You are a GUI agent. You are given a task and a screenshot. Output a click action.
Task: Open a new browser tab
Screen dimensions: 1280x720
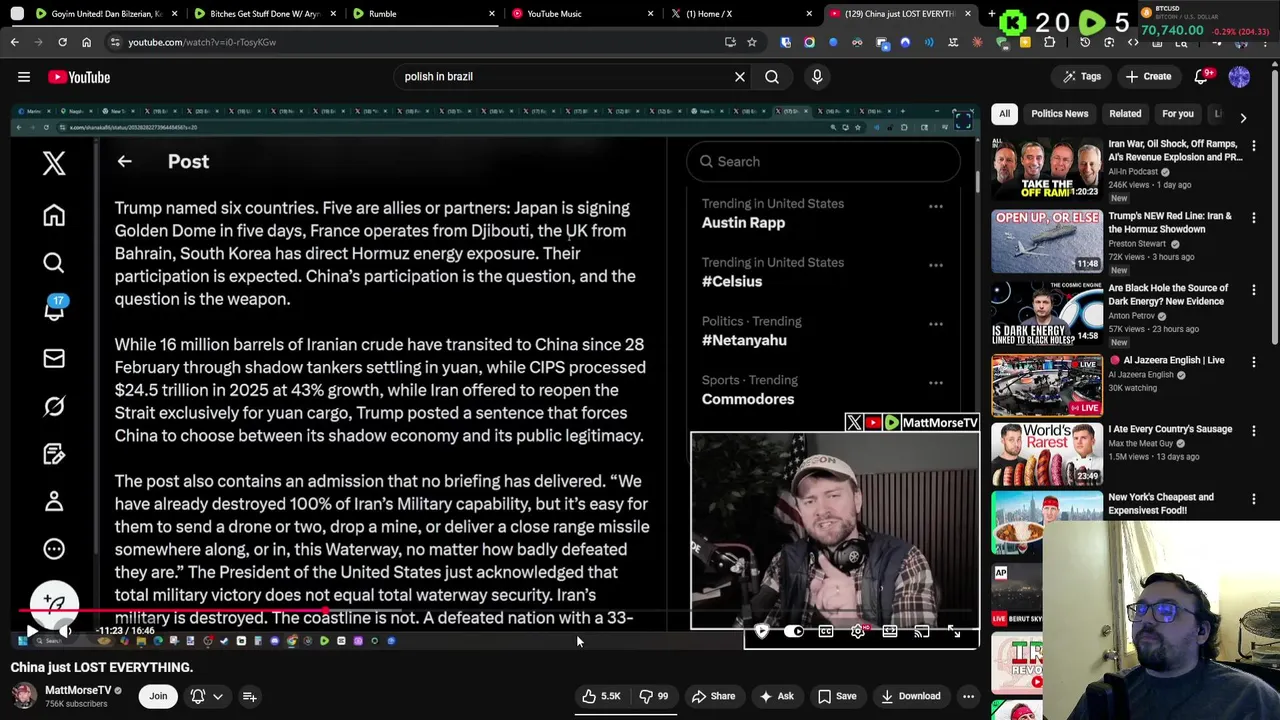[x=992, y=14]
